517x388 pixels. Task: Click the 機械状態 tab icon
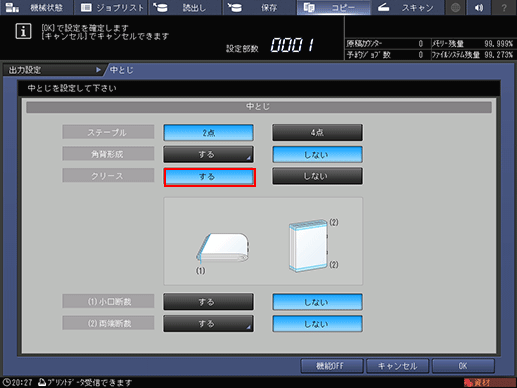12,8
